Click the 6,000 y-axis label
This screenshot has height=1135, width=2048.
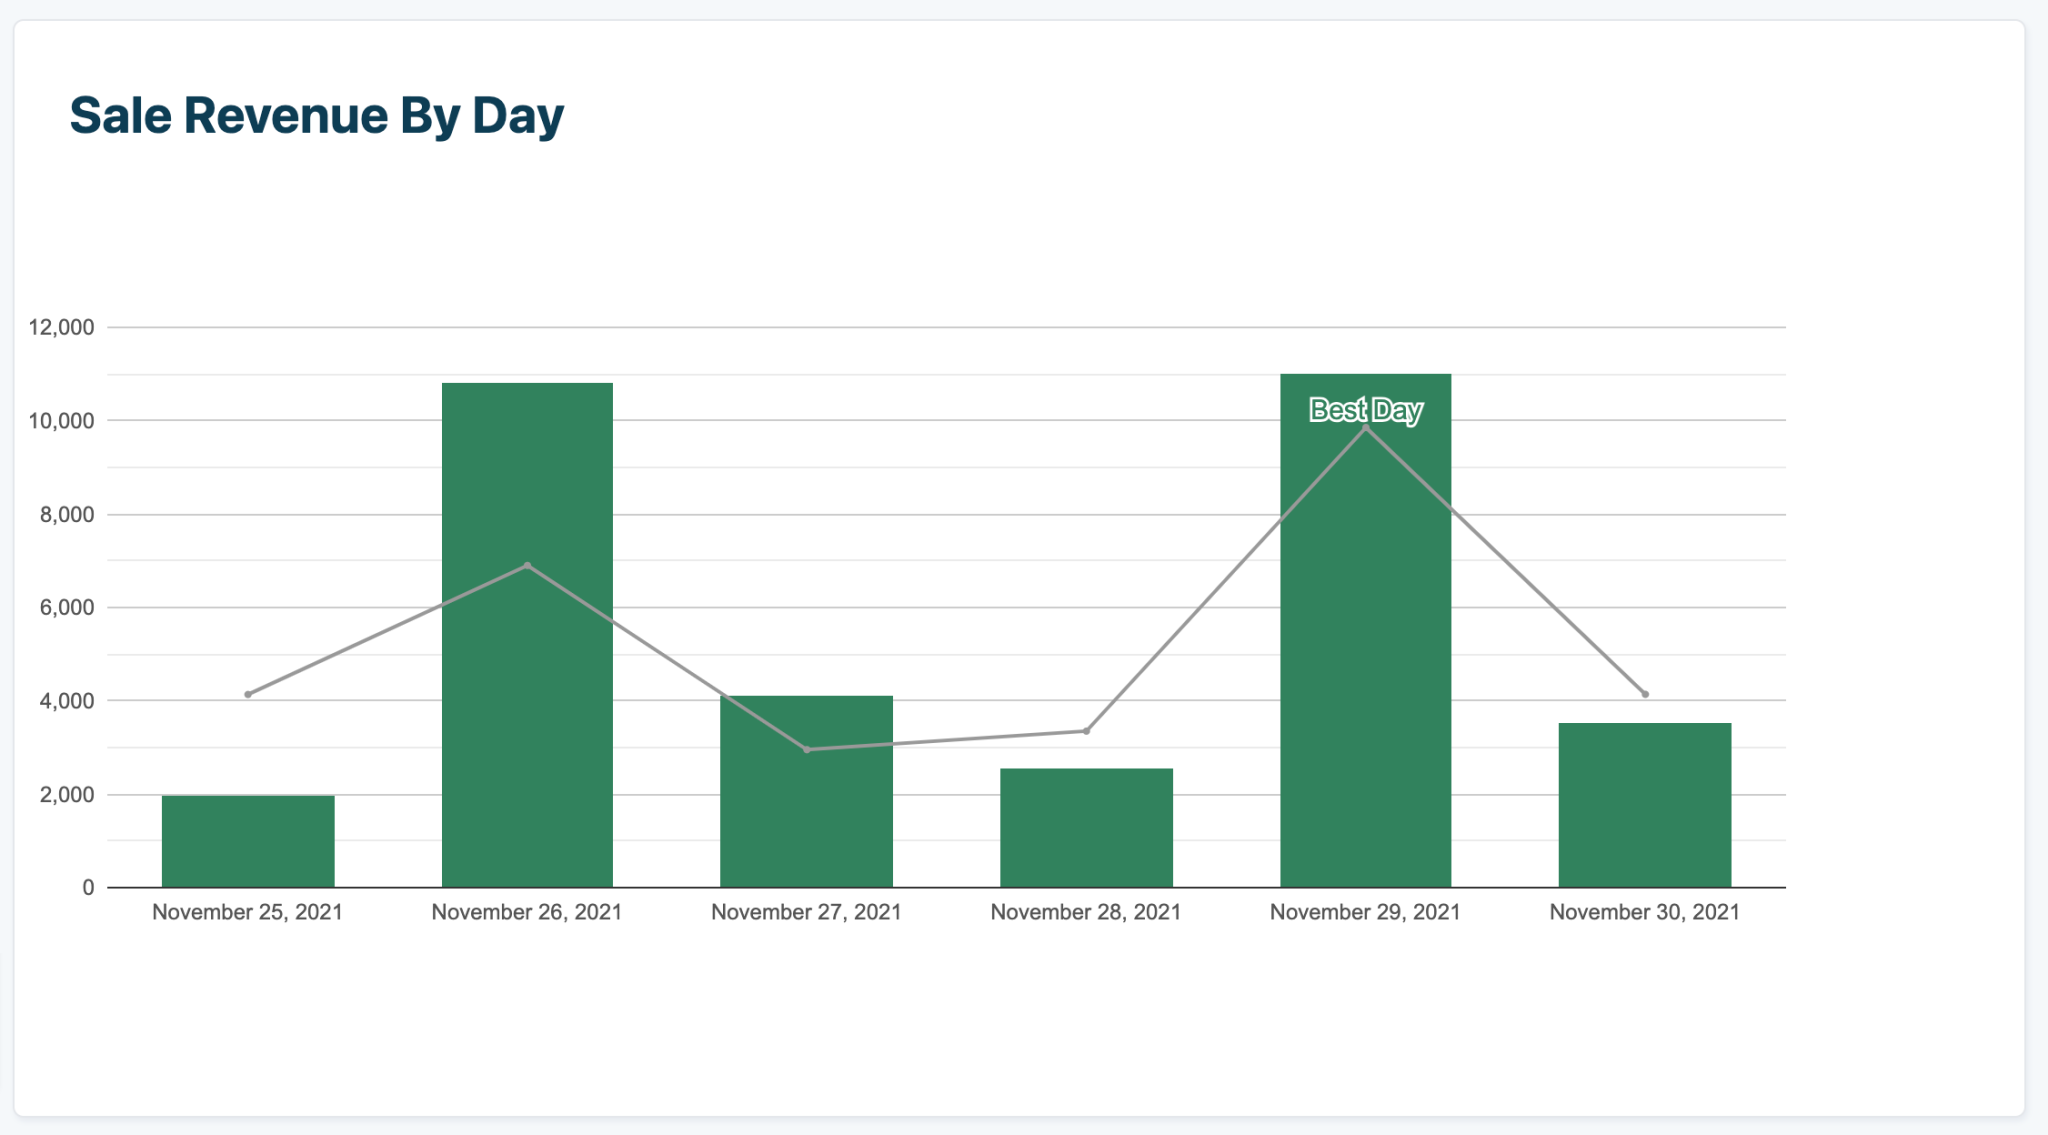pyautogui.click(x=67, y=607)
